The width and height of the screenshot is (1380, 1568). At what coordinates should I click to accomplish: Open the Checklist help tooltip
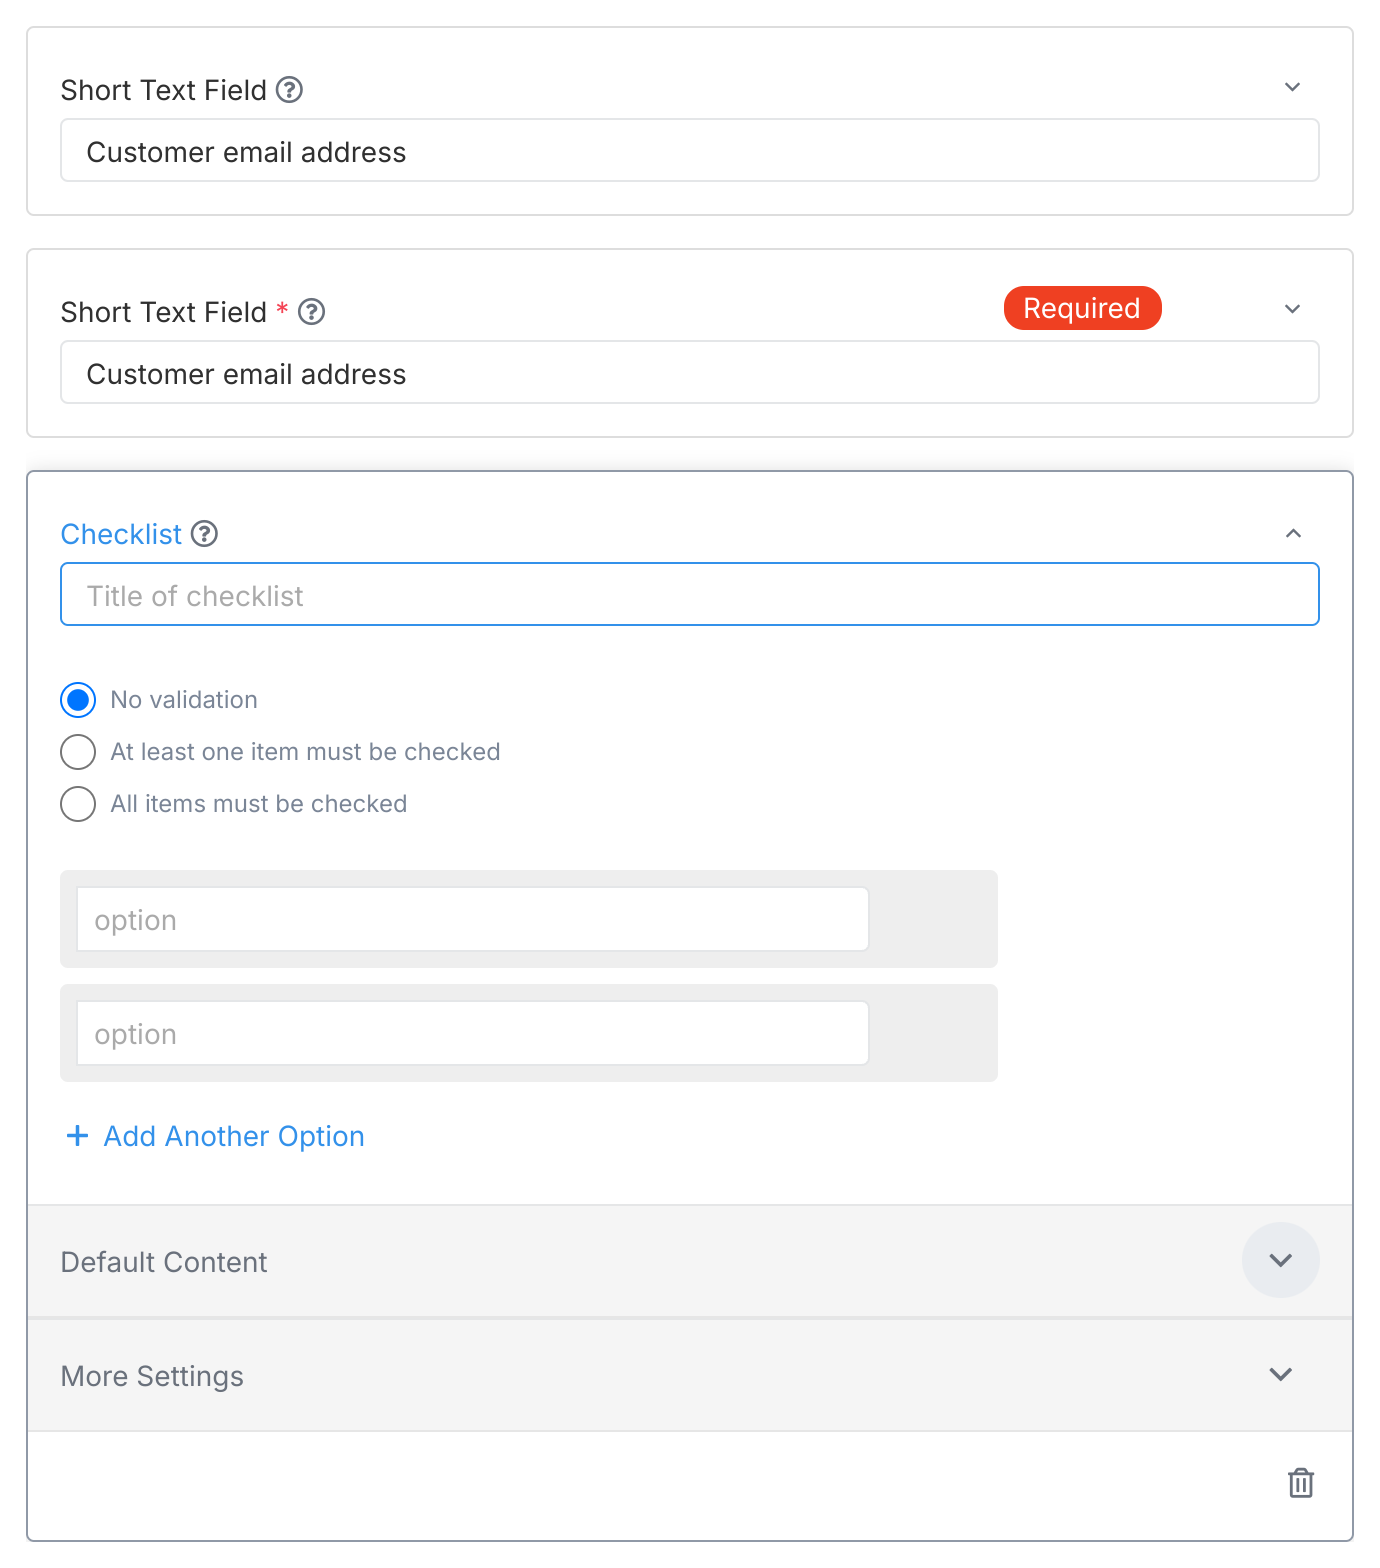[204, 534]
